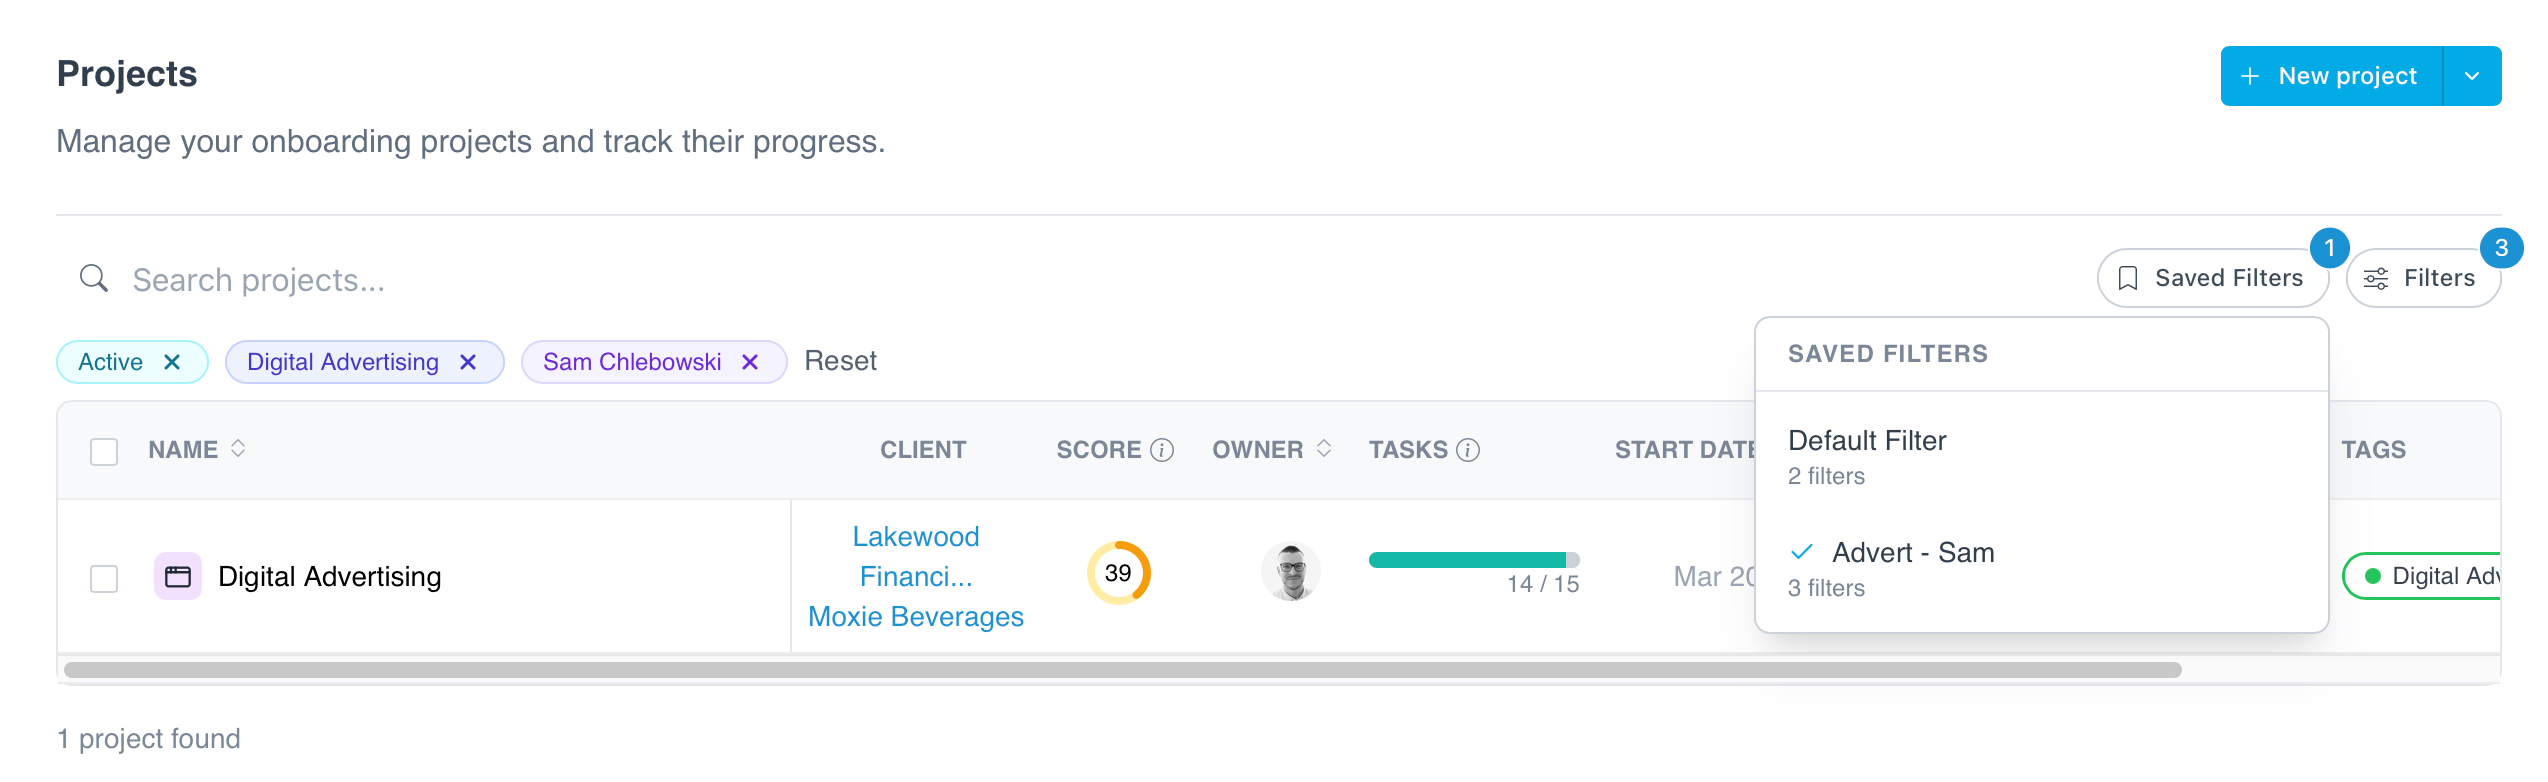Image resolution: width=2548 pixels, height=782 pixels.
Task: Sort by Name column arrows
Action: 238,448
